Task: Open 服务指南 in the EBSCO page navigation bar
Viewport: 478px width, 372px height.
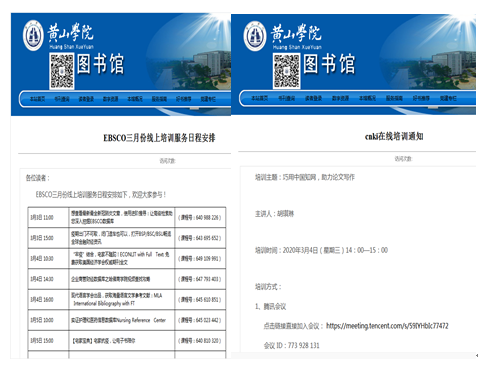Action: point(159,99)
